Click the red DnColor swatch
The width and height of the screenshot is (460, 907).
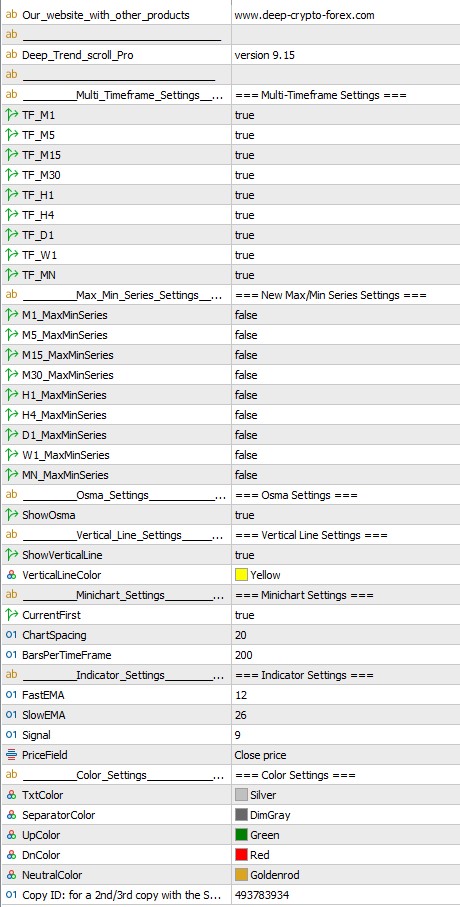pos(241,855)
